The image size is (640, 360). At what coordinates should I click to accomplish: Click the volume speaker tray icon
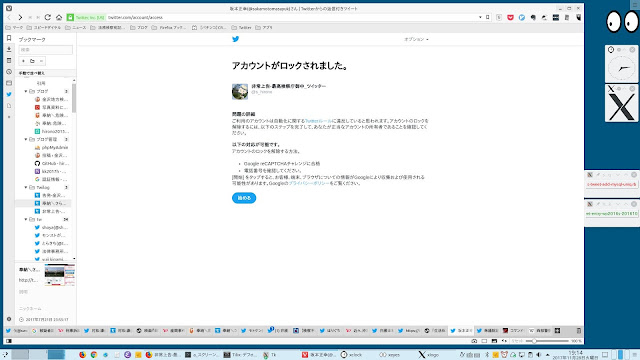tap(538, 355)
